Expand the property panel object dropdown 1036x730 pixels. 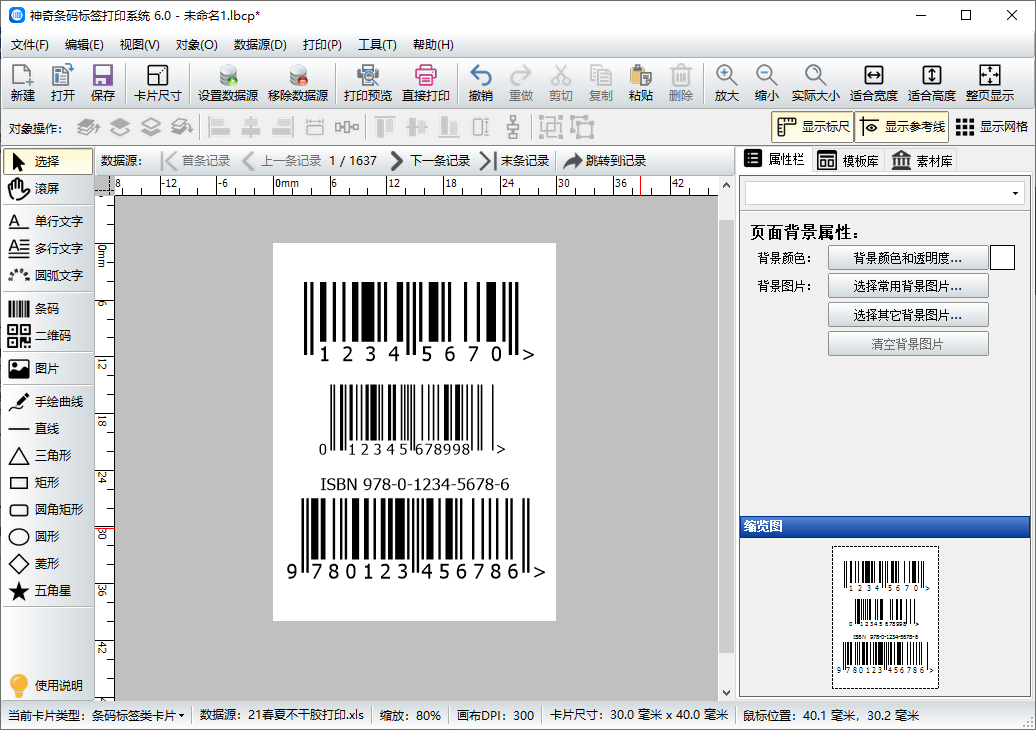pos(1016,193)
